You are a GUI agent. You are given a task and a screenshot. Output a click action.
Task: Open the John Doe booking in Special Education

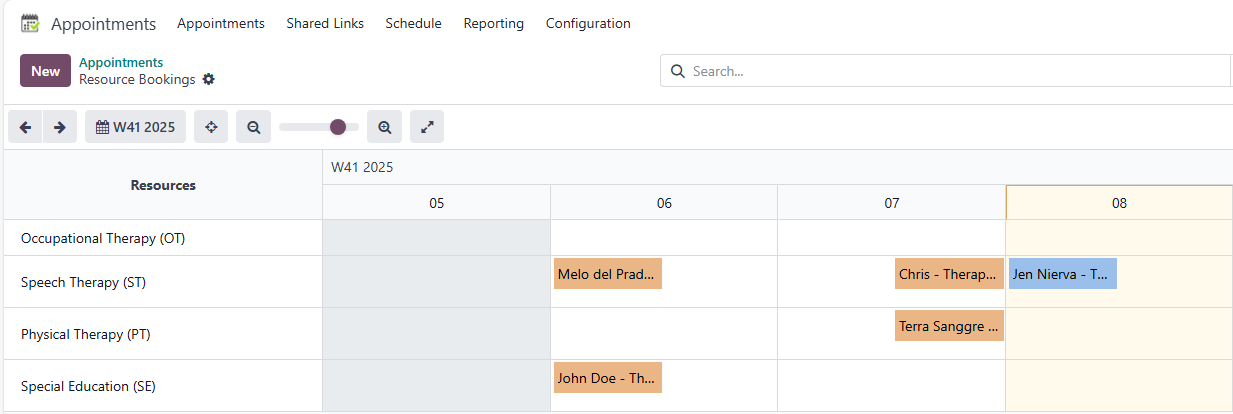pos(607,378)
